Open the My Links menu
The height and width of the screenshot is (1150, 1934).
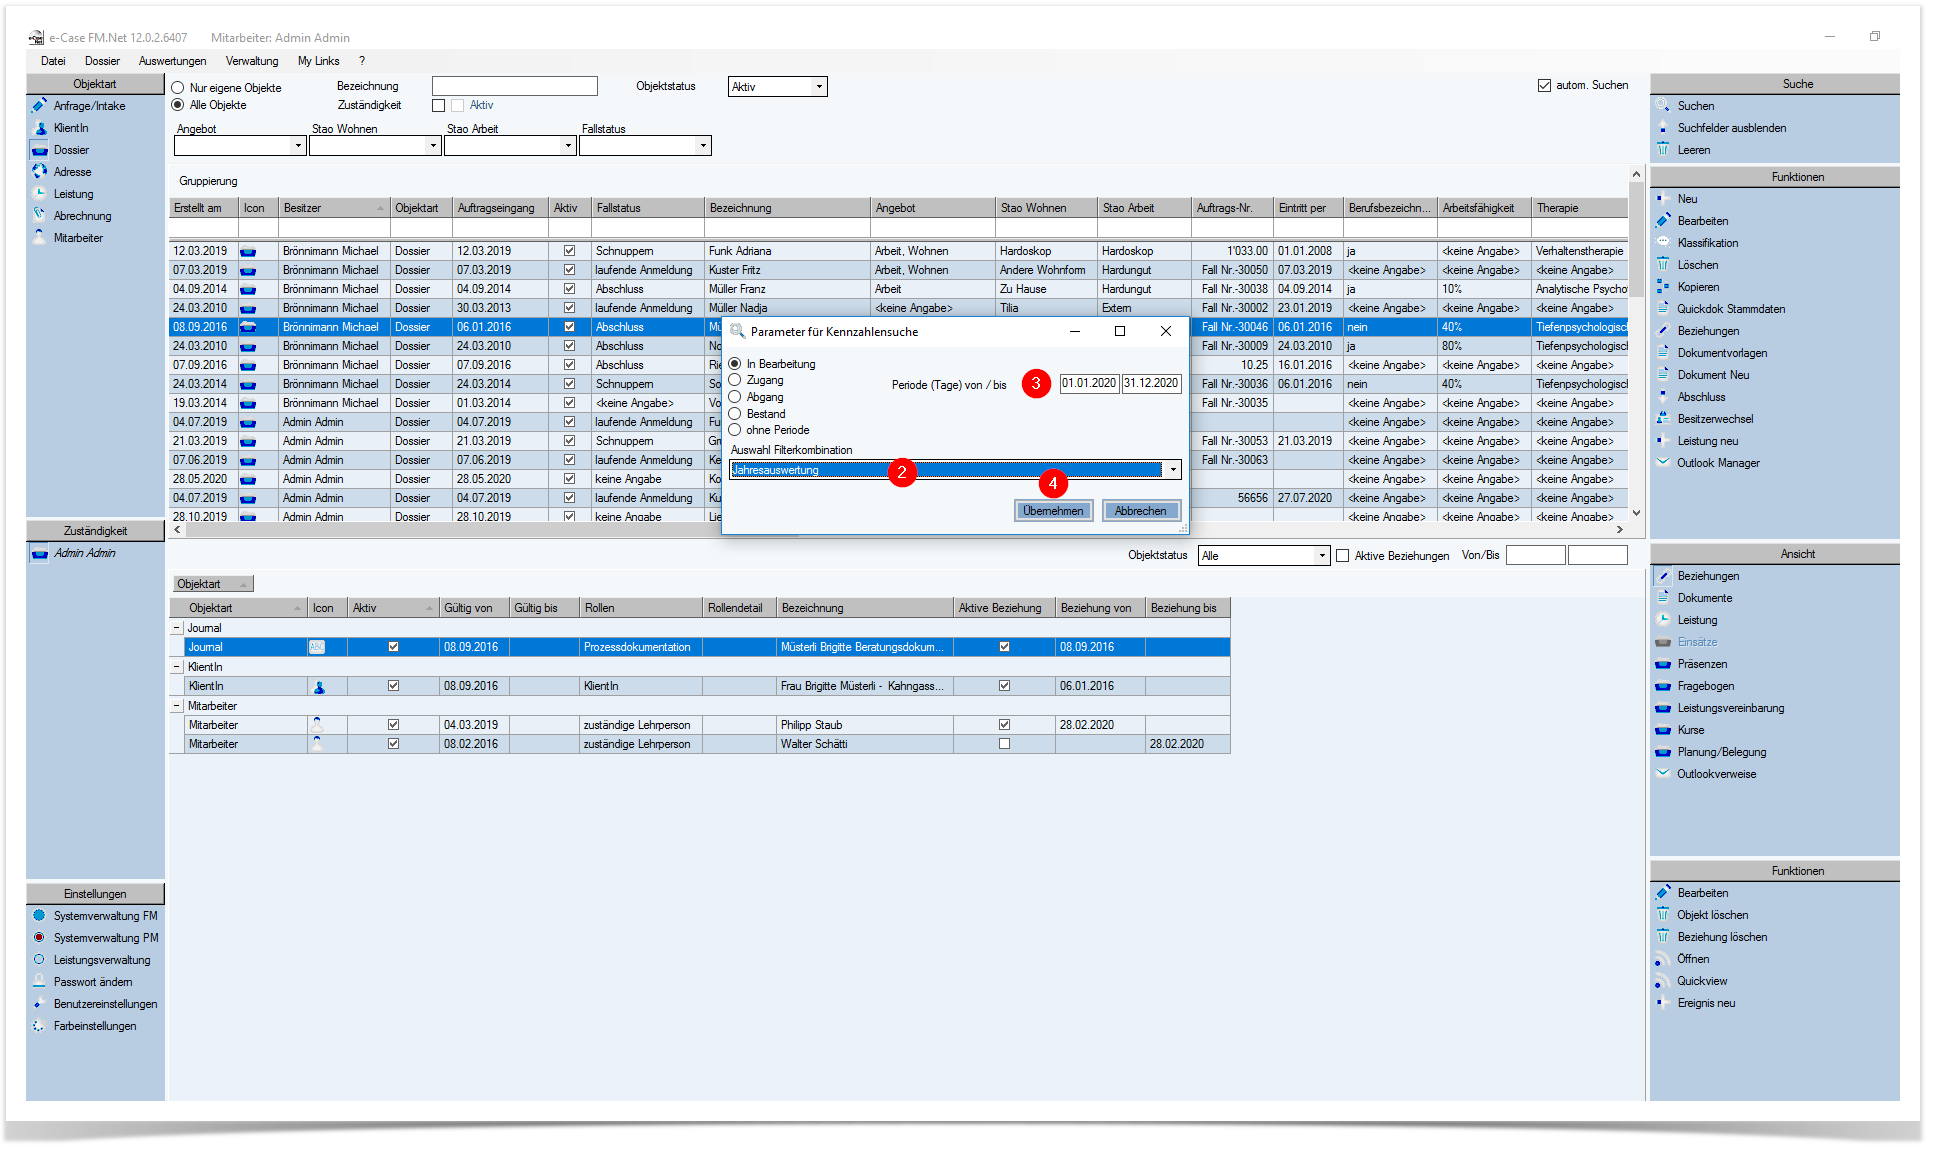click(318, 61)
